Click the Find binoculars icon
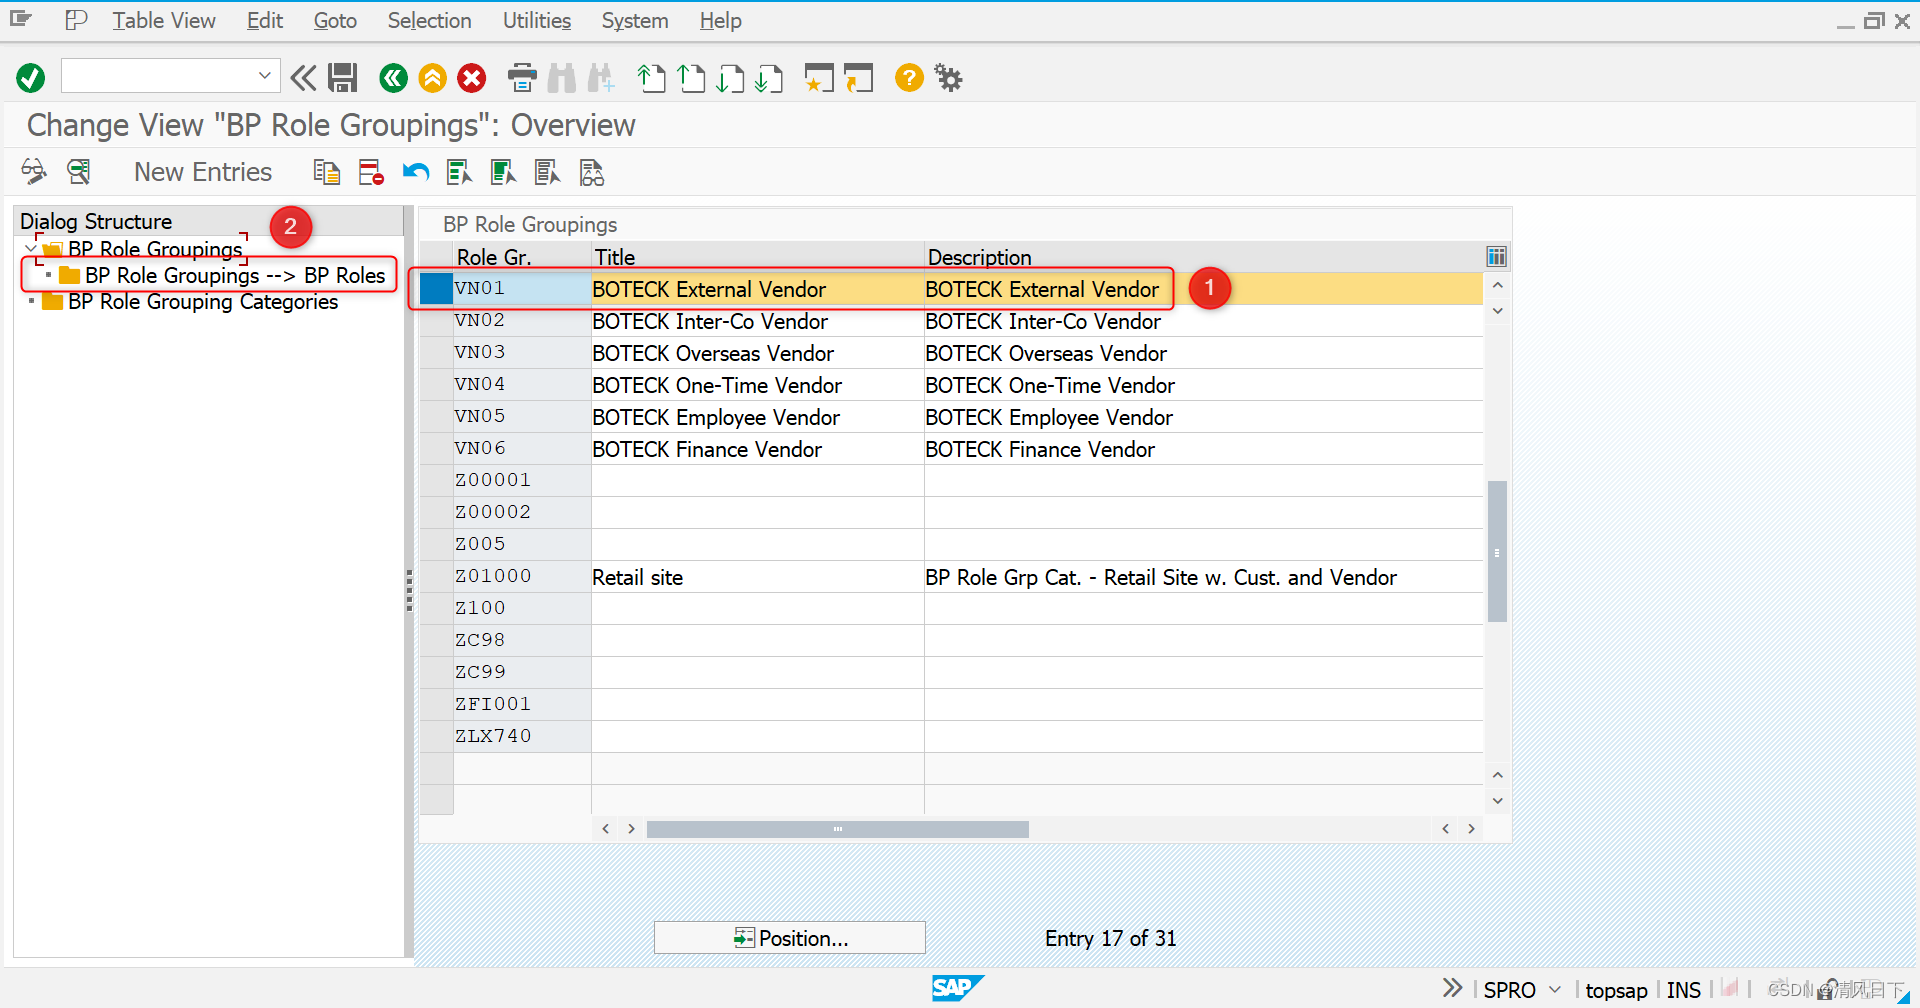Viewport: 1920px width, 1008px height. pos(562,78)
